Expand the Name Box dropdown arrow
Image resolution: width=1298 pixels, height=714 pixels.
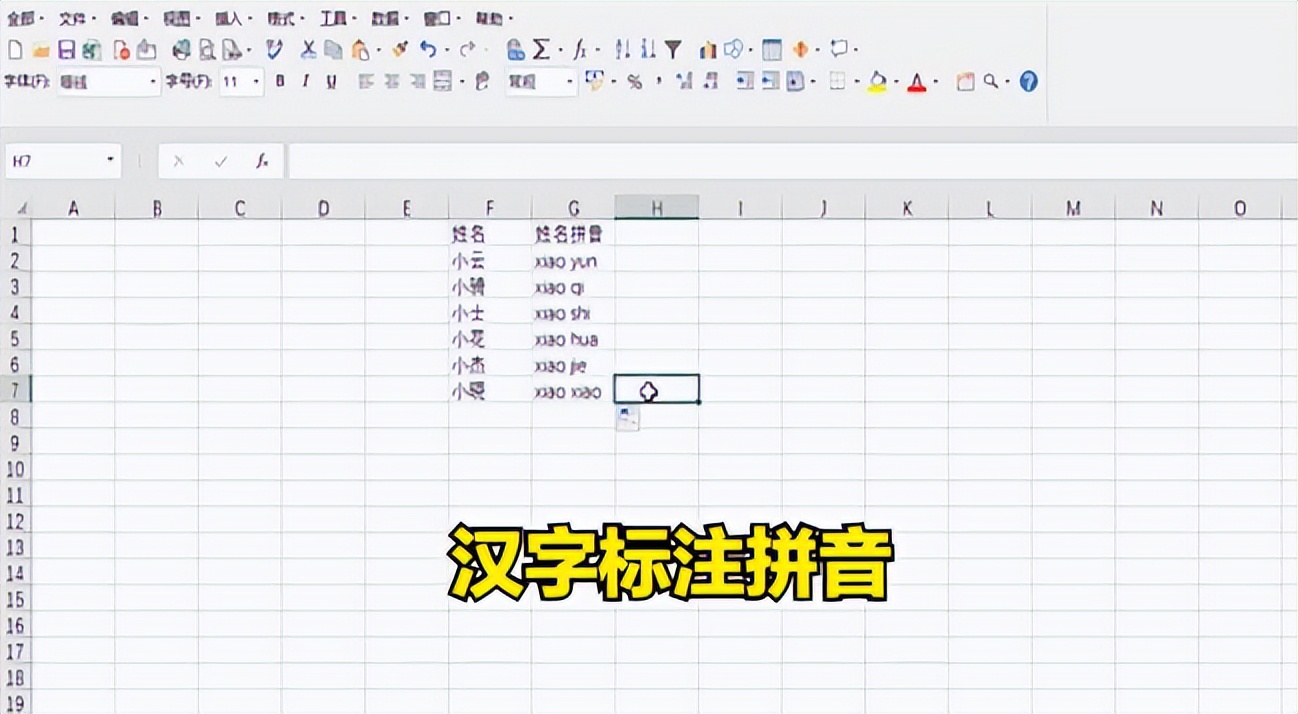[x=110, y=160]
